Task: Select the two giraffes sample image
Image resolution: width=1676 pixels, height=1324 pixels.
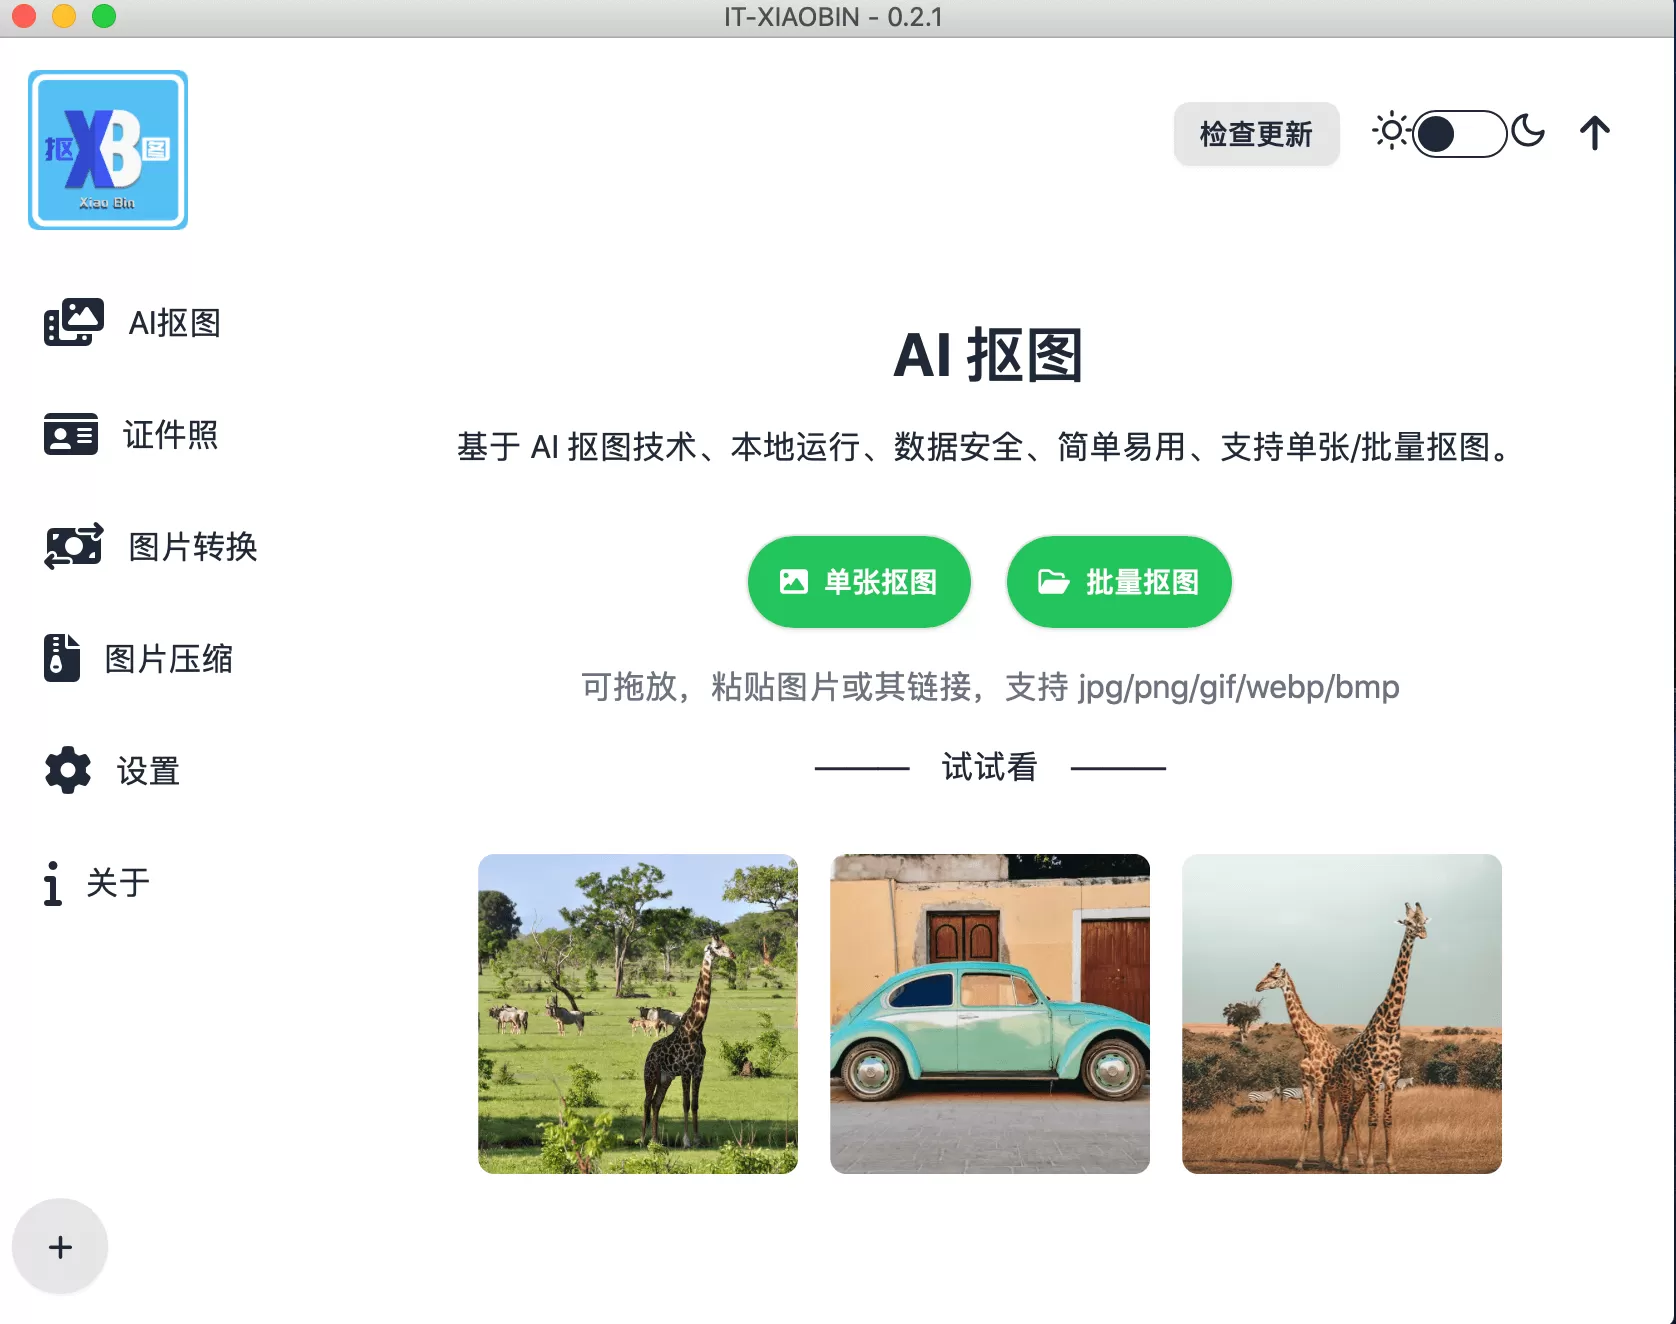Action: click(x=1342, y=1015)
